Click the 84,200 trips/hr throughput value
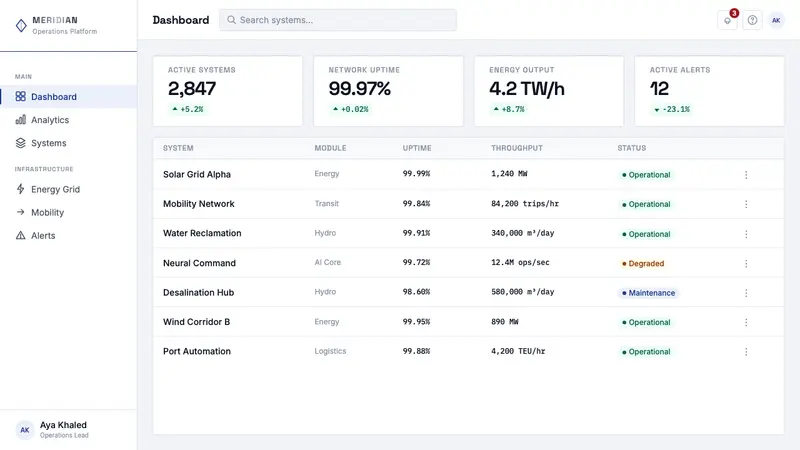This screenshot has width=800, height=450. click(x=525, y=204)
